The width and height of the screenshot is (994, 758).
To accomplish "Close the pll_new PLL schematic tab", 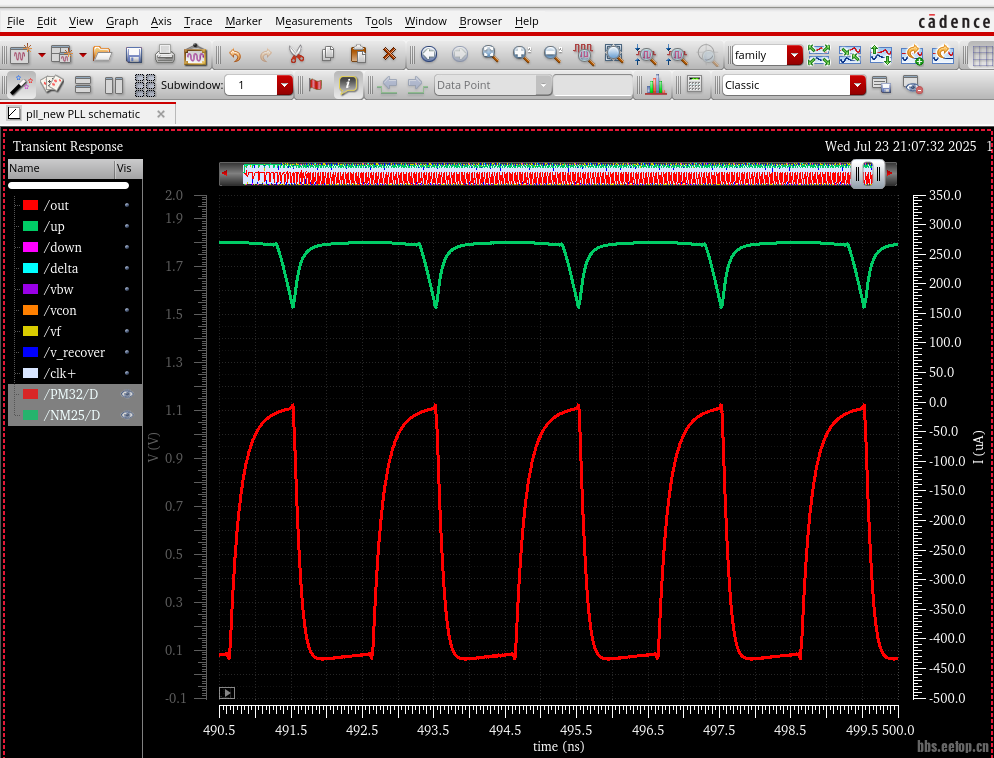I will click(161, 114).
